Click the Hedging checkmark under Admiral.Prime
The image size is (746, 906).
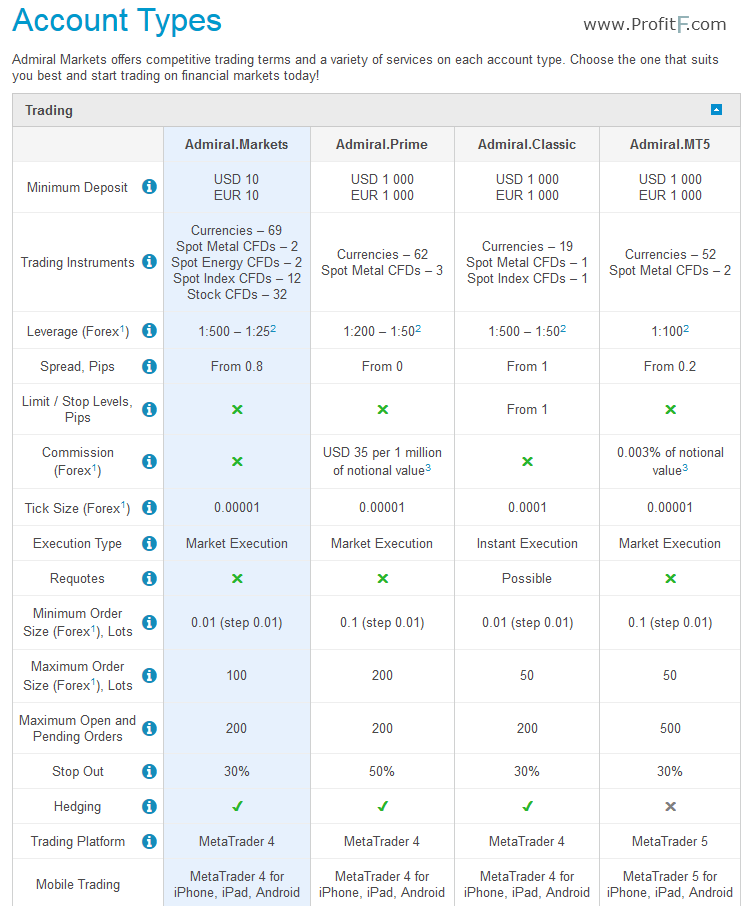[x=383, y=806]
